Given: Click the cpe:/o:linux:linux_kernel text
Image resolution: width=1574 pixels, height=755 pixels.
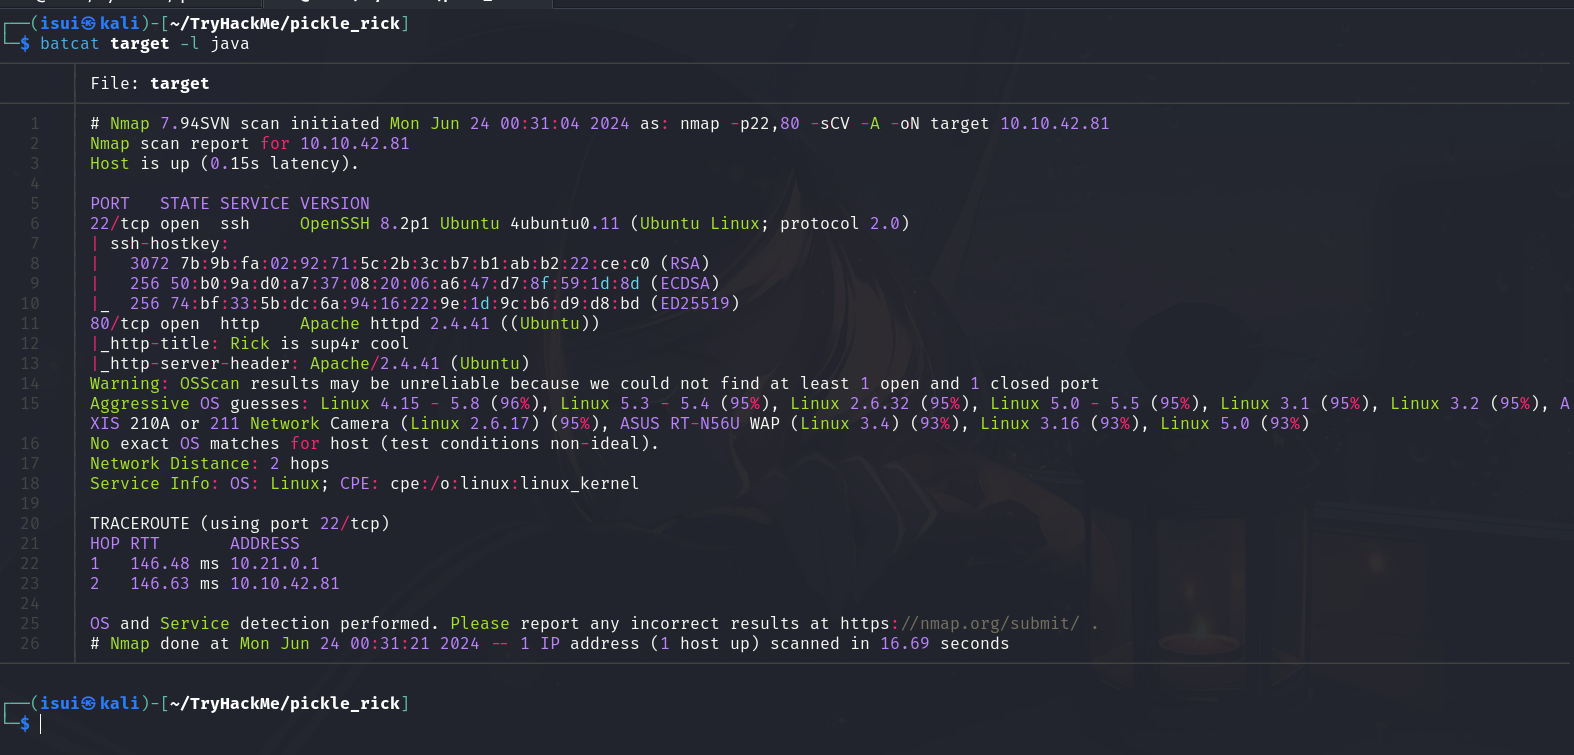Looking at the screenshot, I should (514, 483).
